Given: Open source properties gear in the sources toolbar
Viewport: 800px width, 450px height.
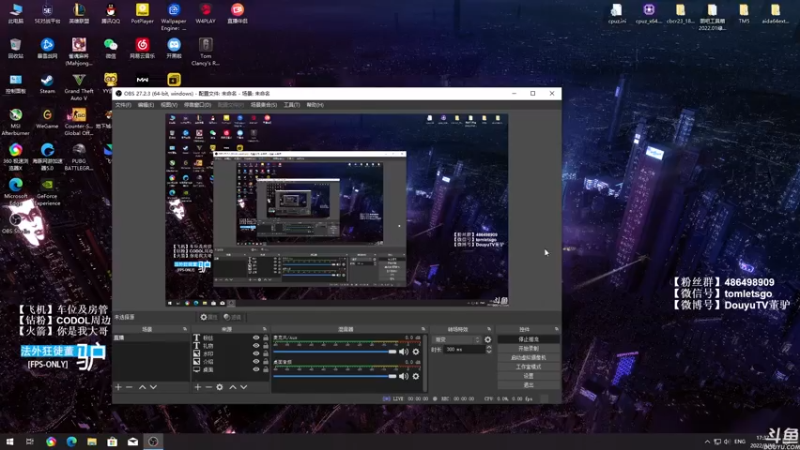Looking at the screenshot, I should 219,387.
